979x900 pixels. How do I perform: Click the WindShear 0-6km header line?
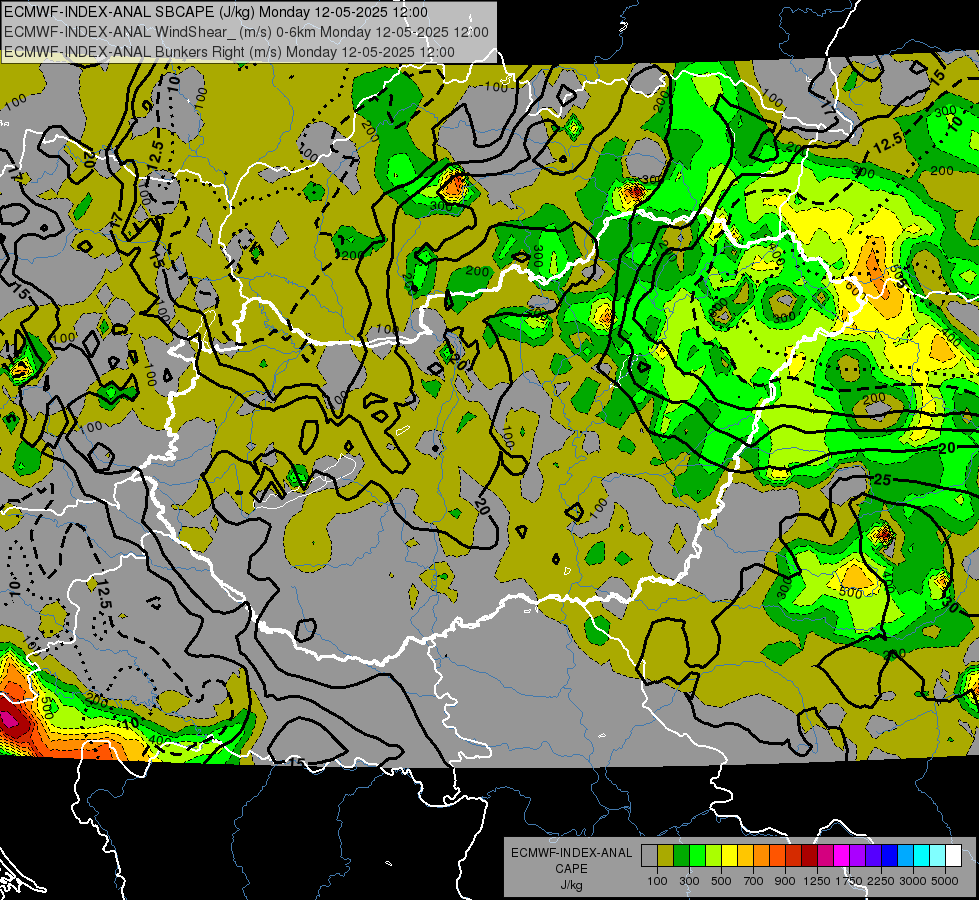coord(246,32)
